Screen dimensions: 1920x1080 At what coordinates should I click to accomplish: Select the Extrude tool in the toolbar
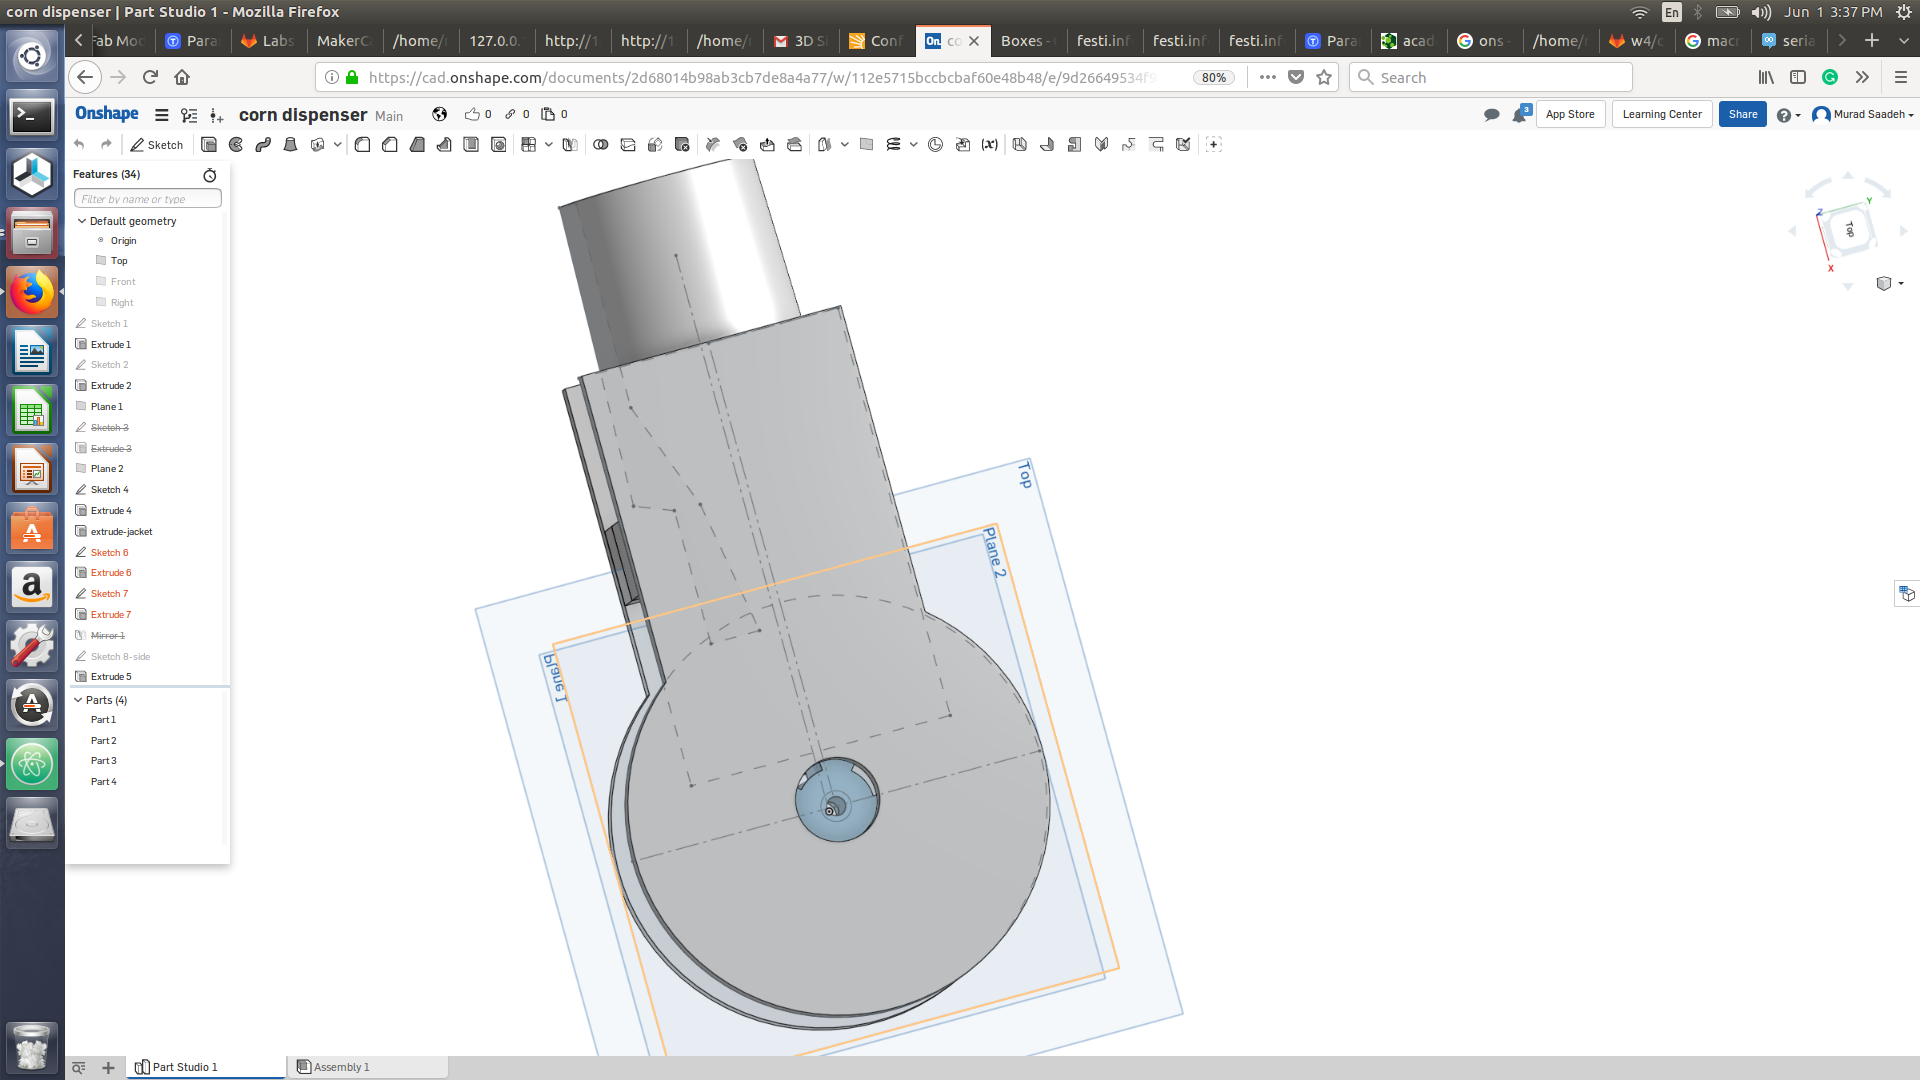click(x=209, y=145)
